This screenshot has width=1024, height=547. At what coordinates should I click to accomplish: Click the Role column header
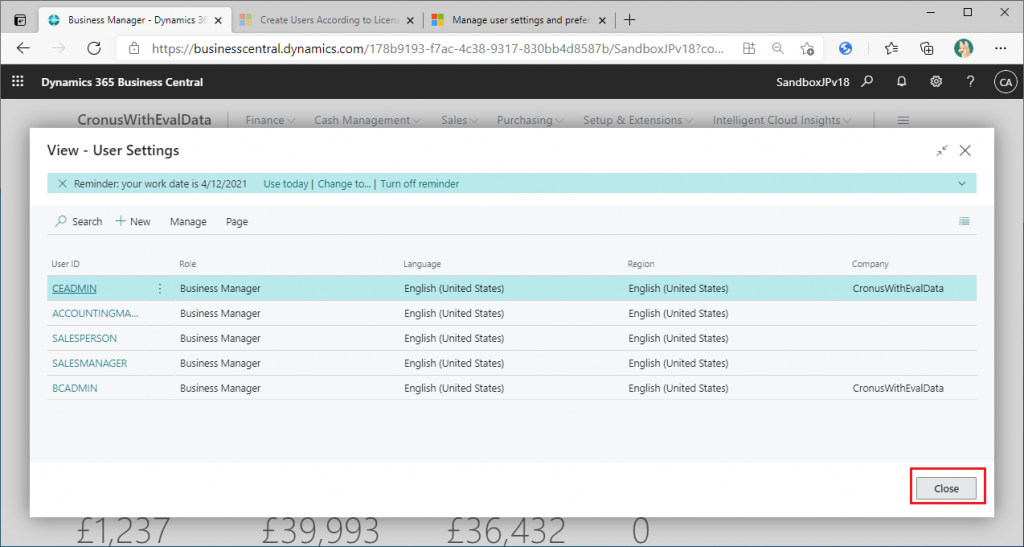[187, 264]
